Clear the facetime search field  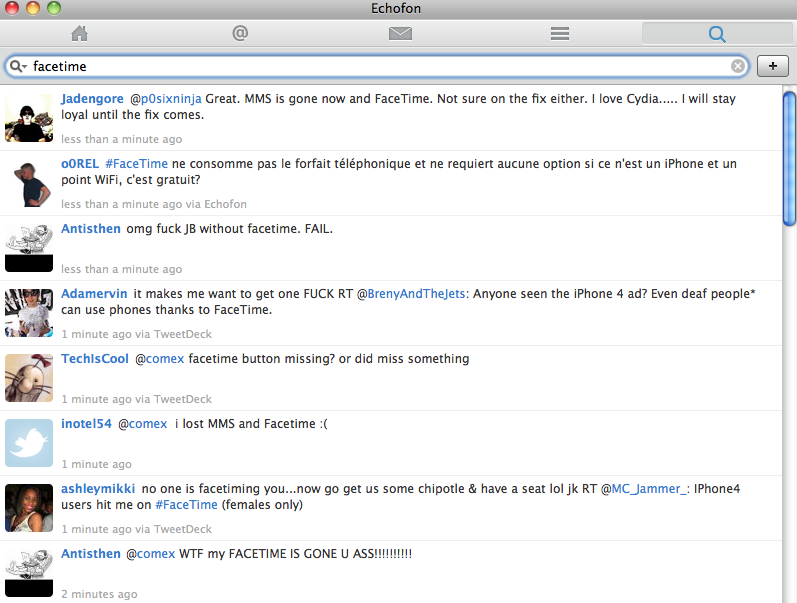coord(738,66)
